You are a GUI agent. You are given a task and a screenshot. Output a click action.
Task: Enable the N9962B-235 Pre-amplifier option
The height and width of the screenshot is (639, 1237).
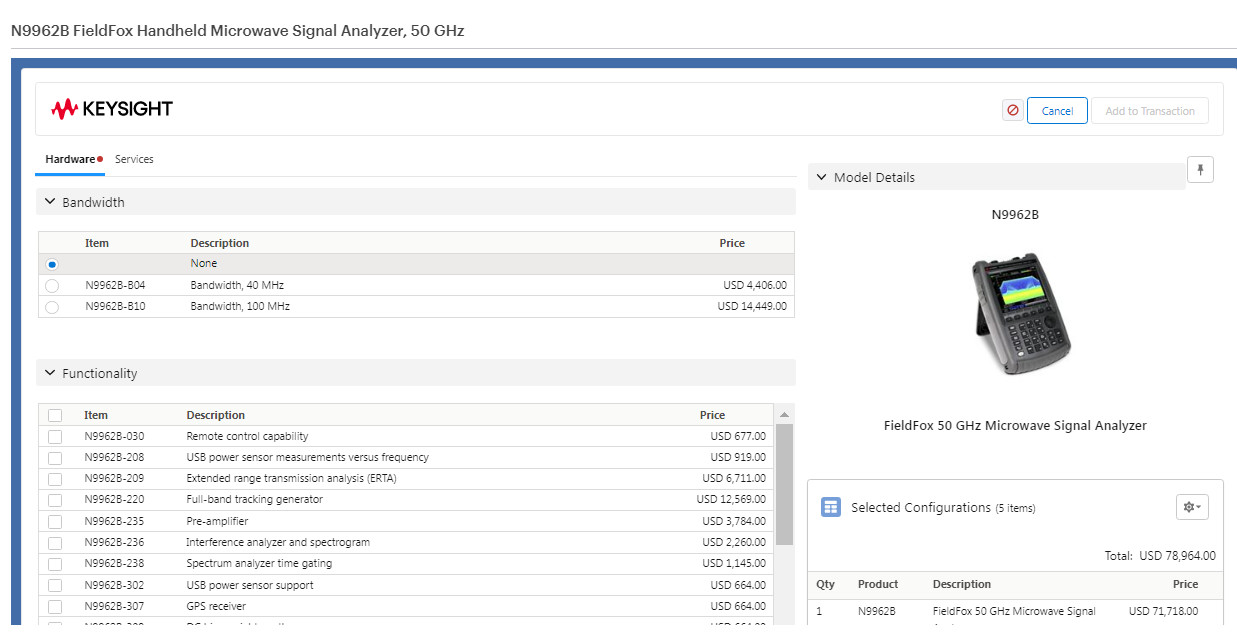[x=55, y=522]
